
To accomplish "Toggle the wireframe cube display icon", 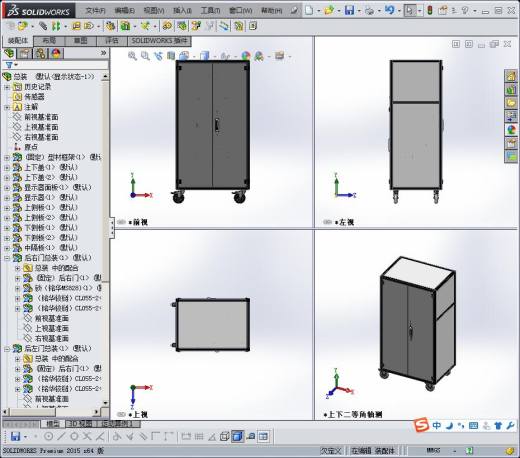I will coord(225,436).
